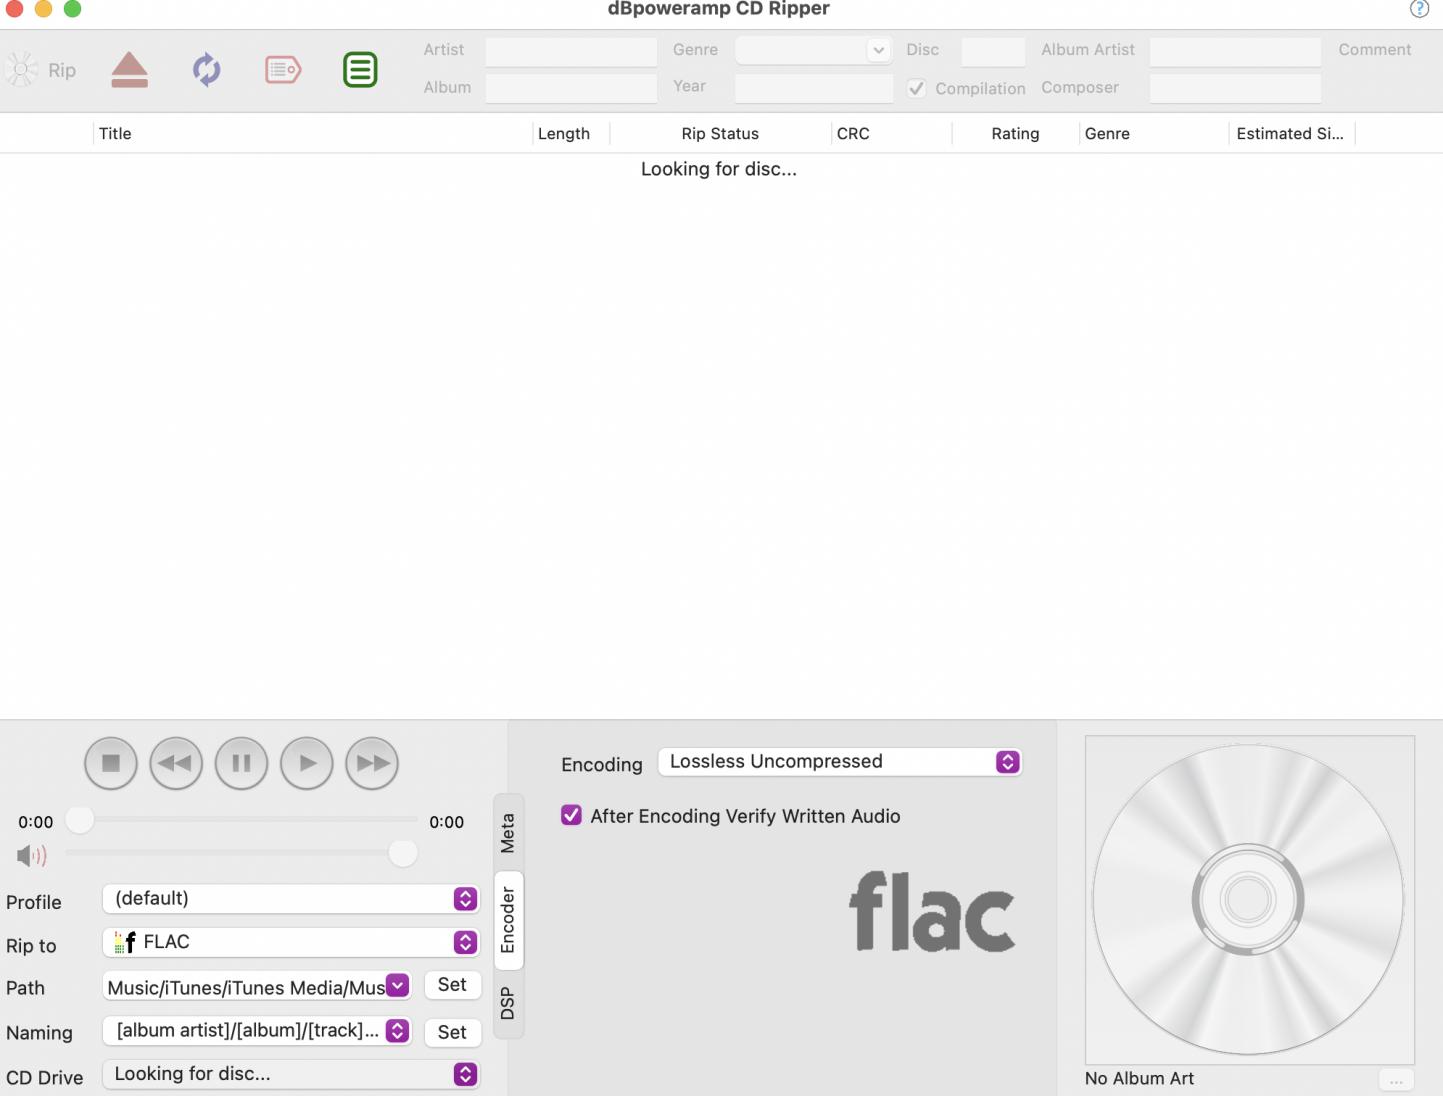This screenshot has height=1096, width=1443.
Task: Minimize the CD Ripper window
Action: click(43, 9)
